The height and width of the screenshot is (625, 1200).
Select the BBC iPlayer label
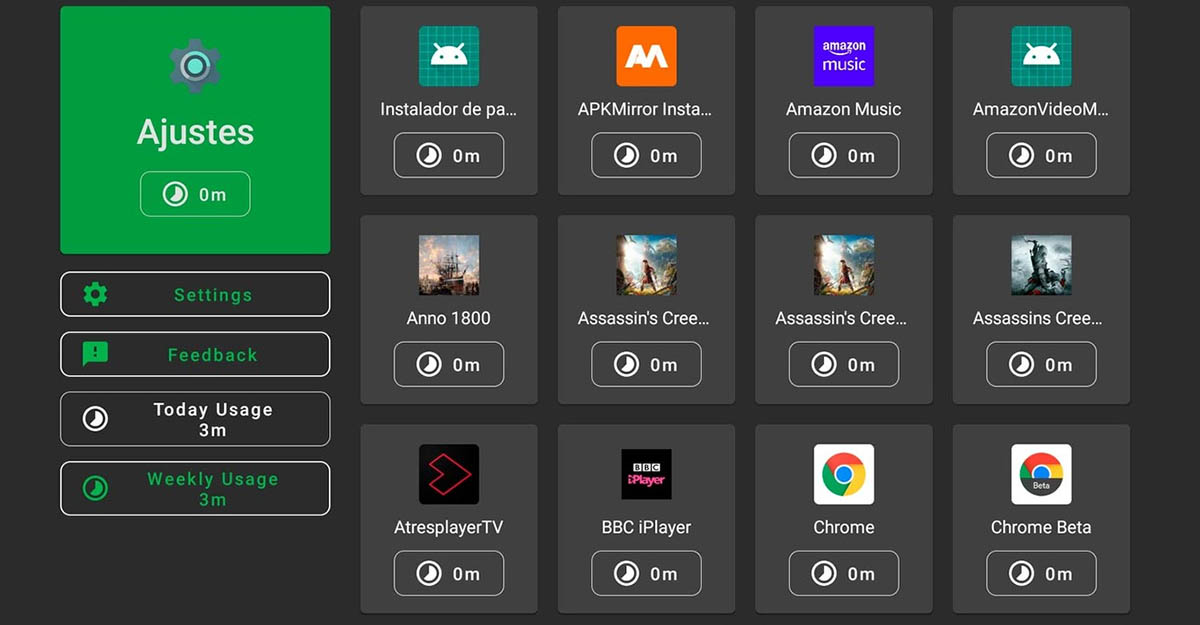click(646, 527)
